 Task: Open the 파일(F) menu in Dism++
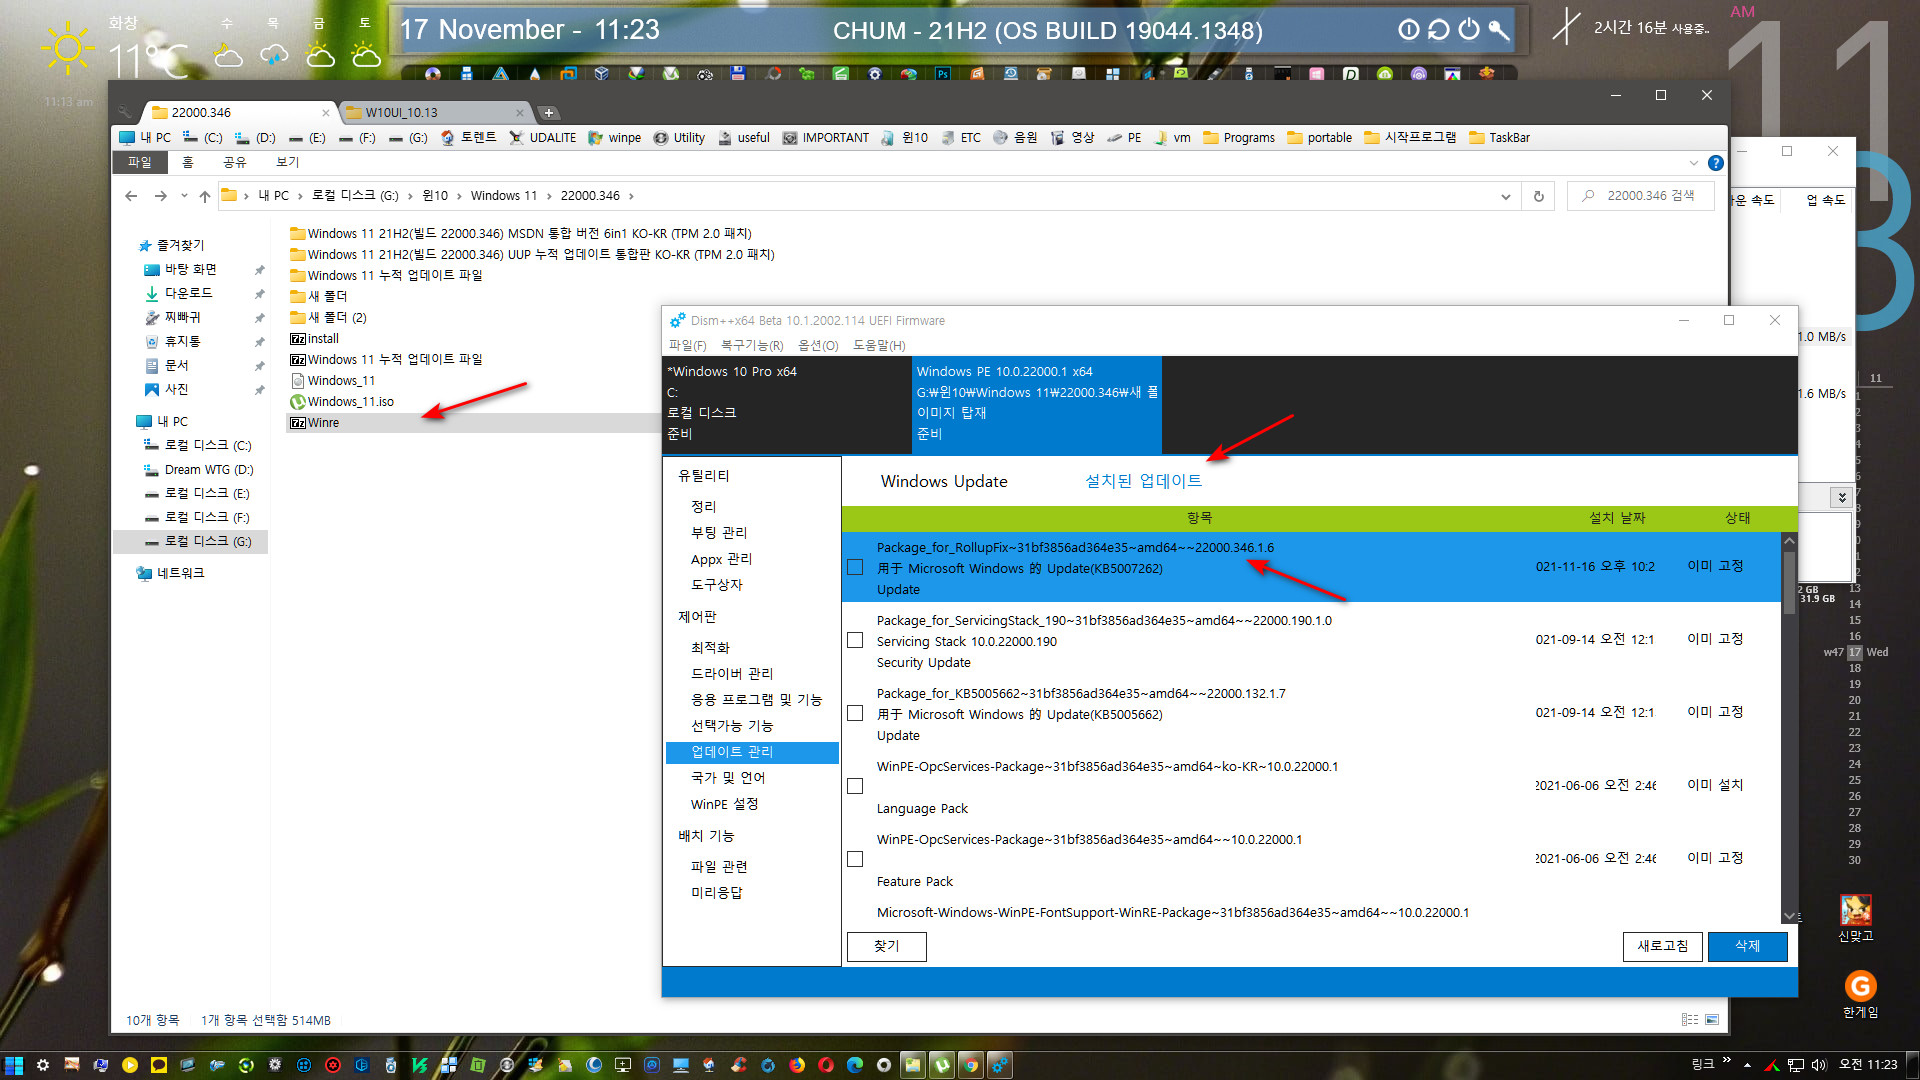[687, 345]
